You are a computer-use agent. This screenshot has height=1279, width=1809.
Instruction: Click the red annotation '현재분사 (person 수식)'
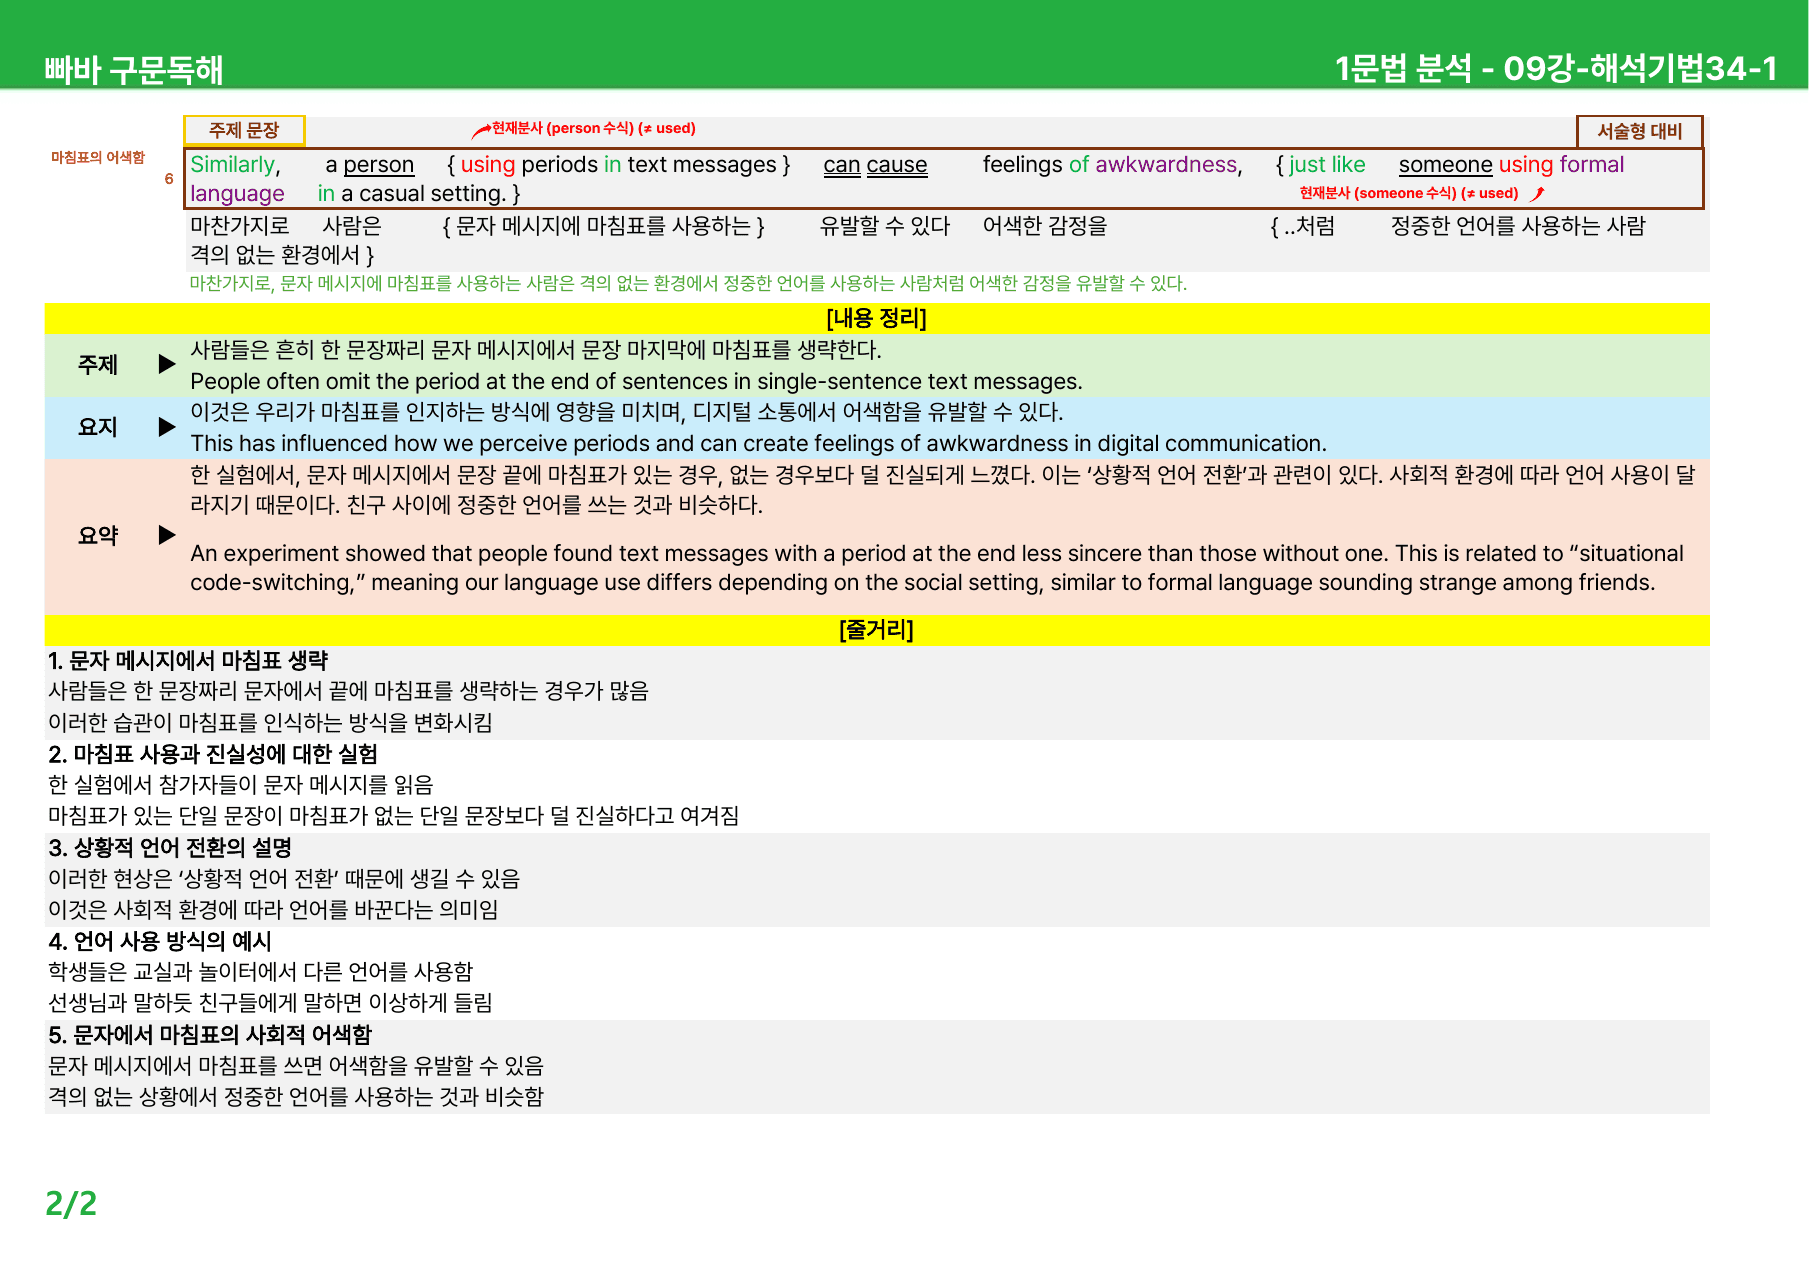[563, 128]
